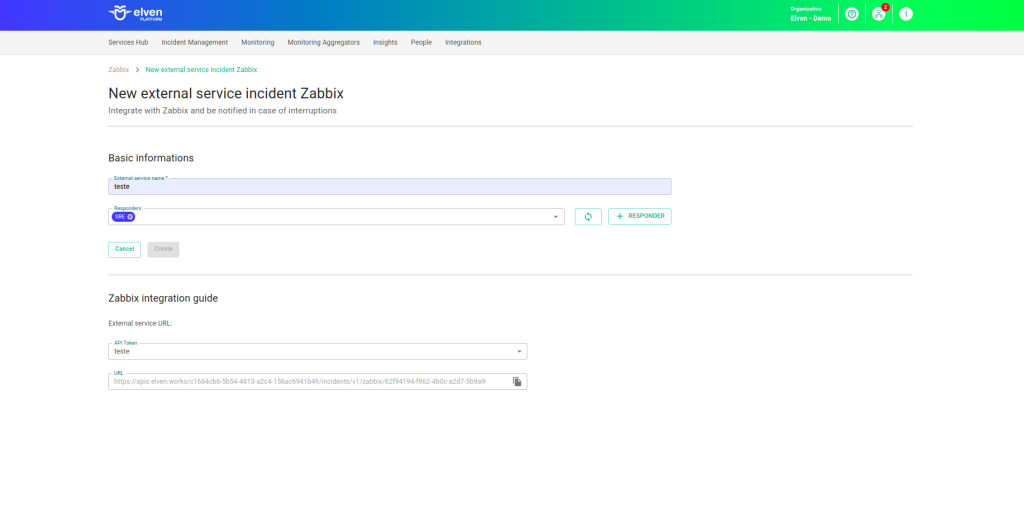The height and width of the screenshot is (505, 1024).
Task: Open the Incident Management menu
Action: [x=195, y=43]
